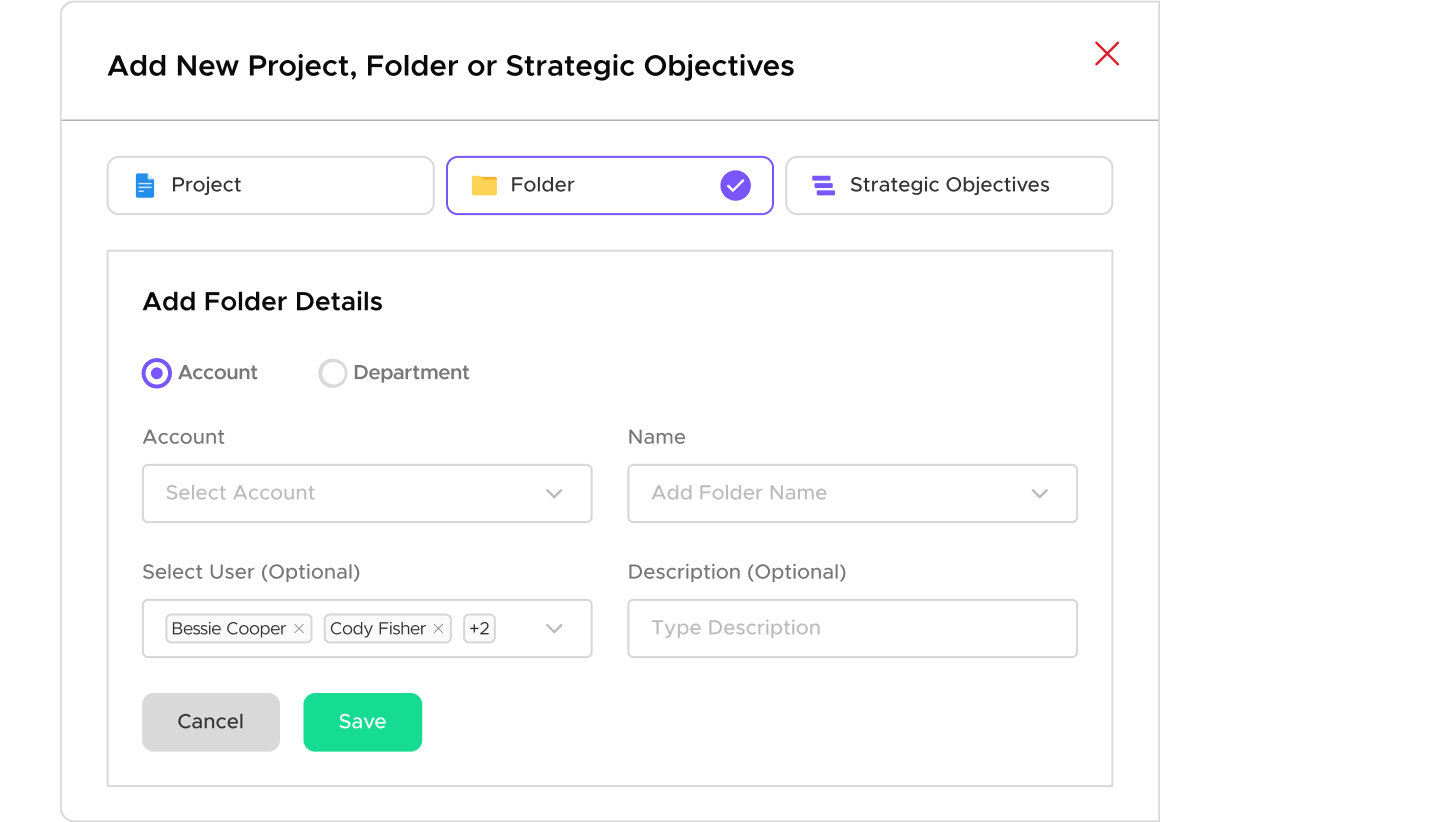Select the Account radio button

[157, 373]
